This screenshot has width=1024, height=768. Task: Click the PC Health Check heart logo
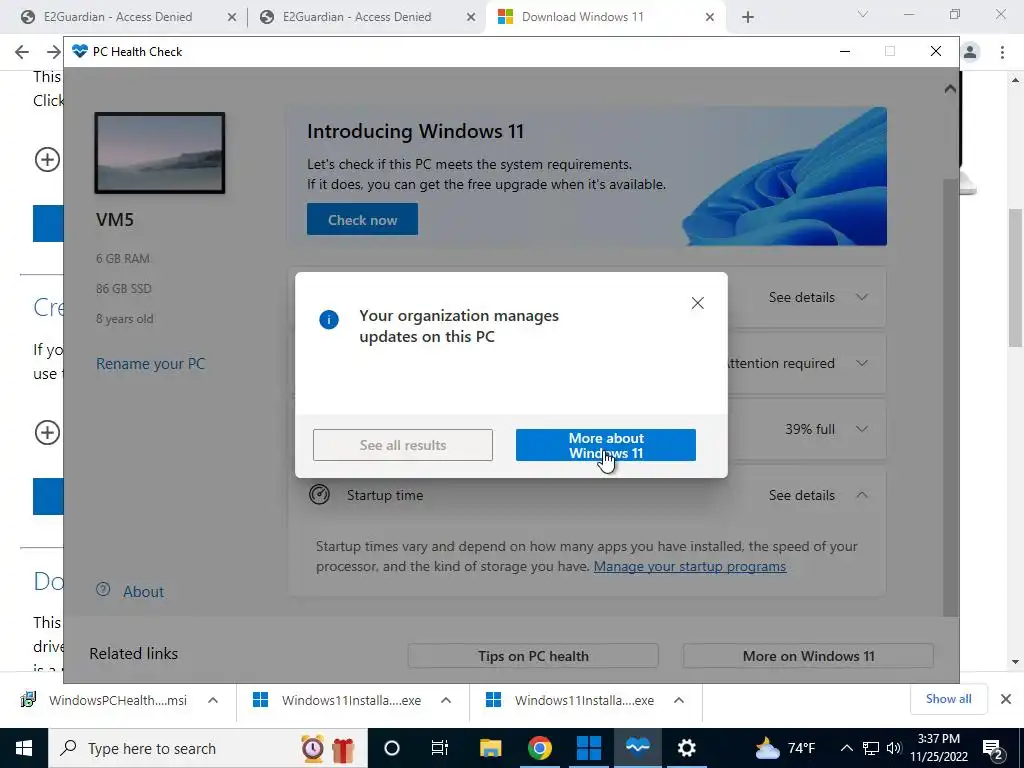80,51
